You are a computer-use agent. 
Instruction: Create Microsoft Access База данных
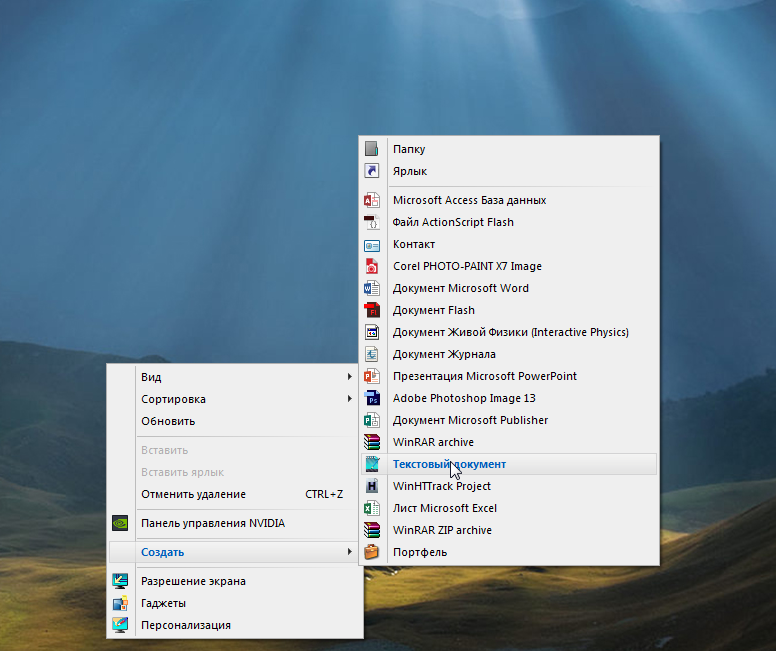(x=509, y=200)
